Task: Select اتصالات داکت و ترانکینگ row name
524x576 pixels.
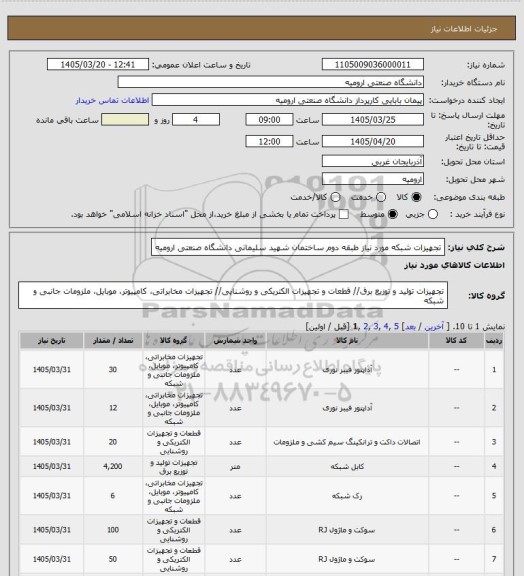Action: (347, 442)
